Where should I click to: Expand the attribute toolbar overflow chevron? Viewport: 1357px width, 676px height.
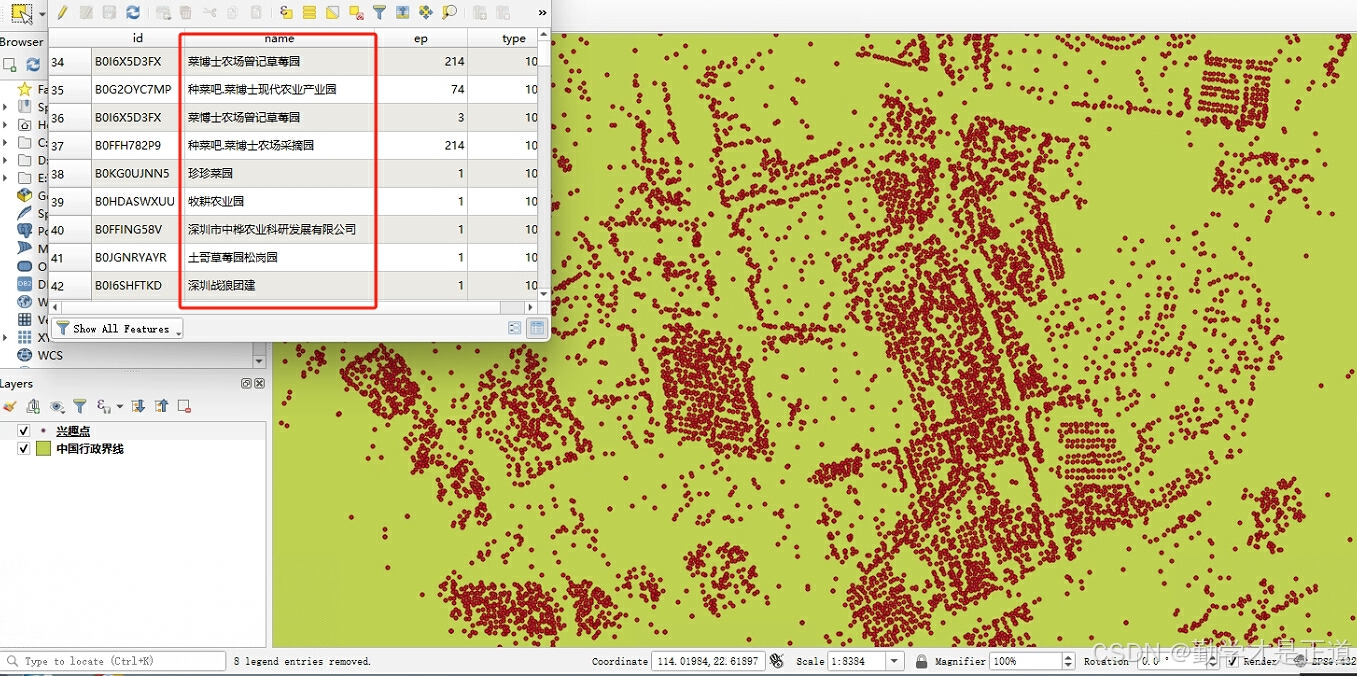pos(542,13)
